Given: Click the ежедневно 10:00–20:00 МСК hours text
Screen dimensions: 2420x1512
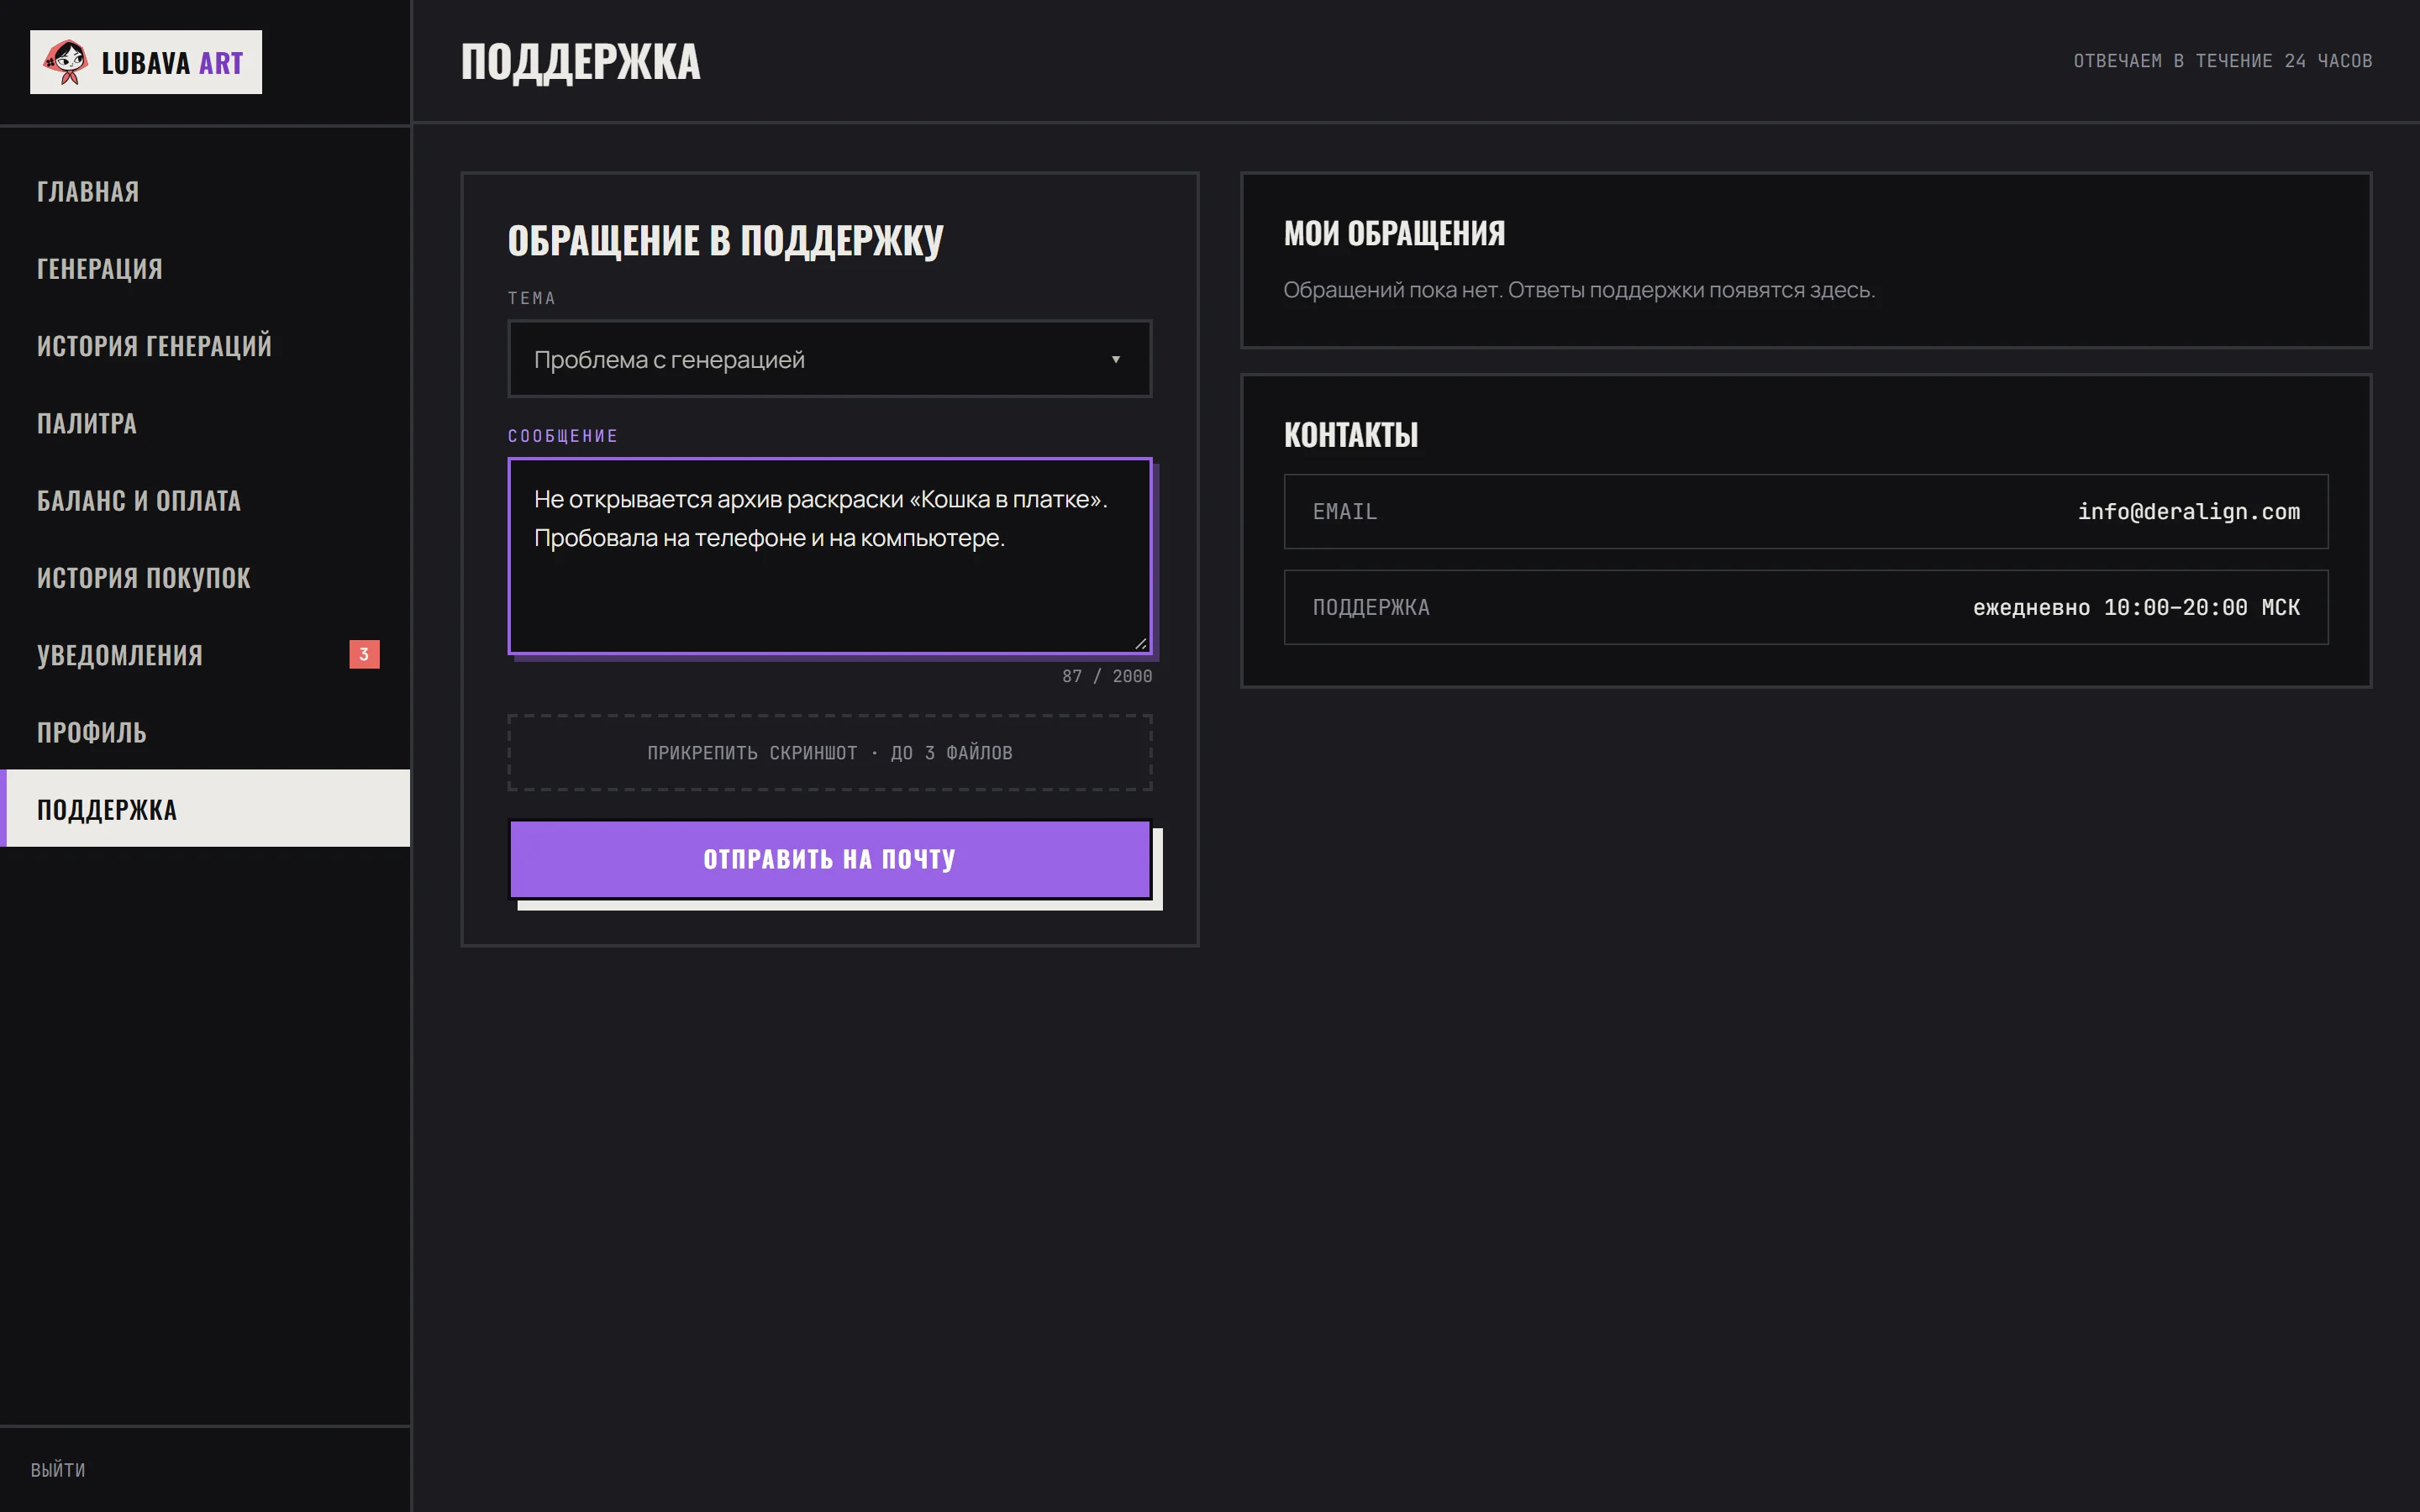Looking at the screenshot, I should [2136, 607].
